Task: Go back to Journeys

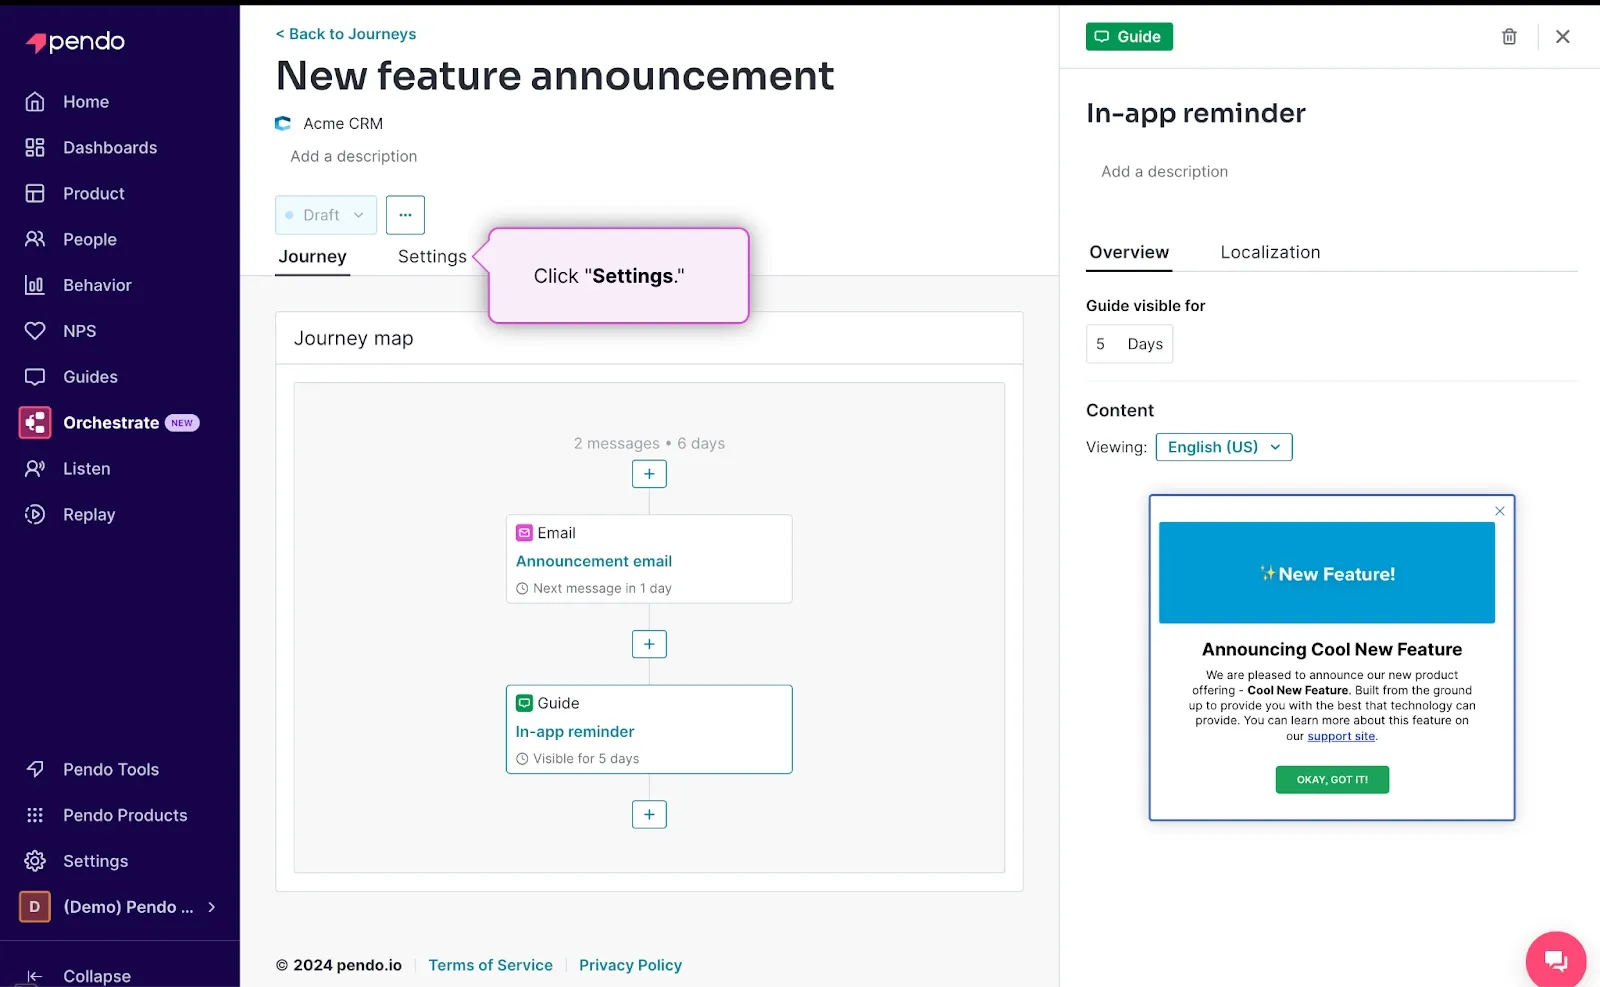Action: [x=346, y=34]
